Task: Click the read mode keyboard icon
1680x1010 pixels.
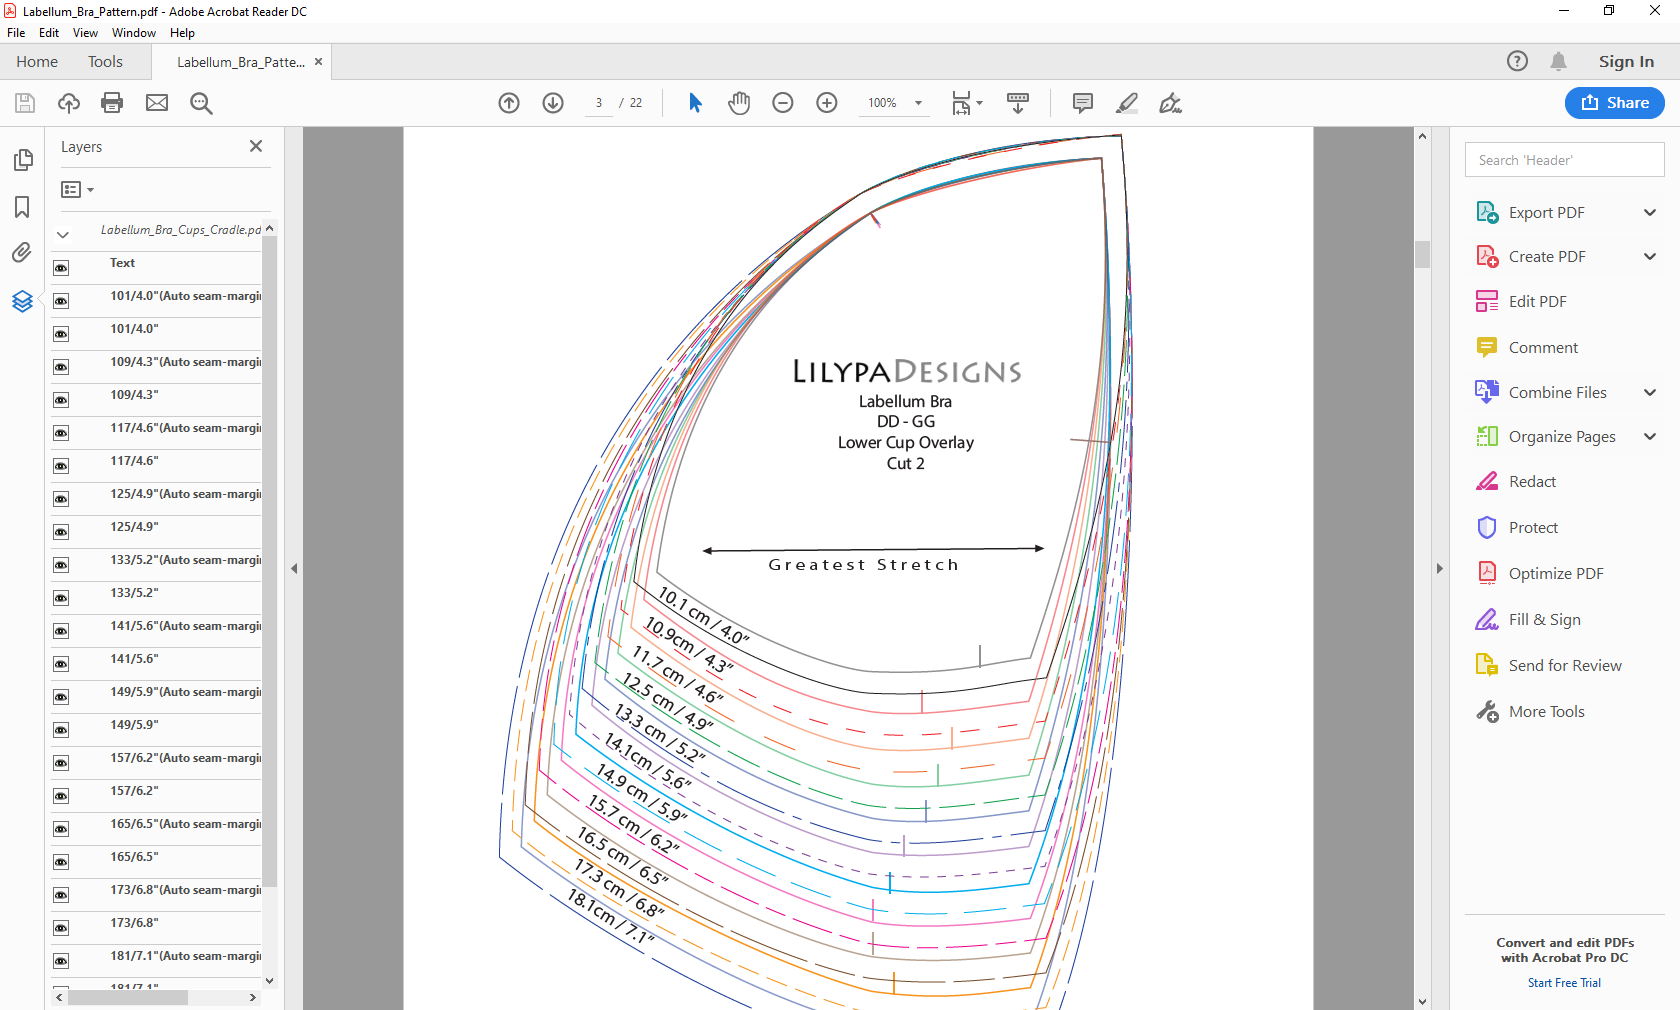Action: click(x=1018, y=103)
